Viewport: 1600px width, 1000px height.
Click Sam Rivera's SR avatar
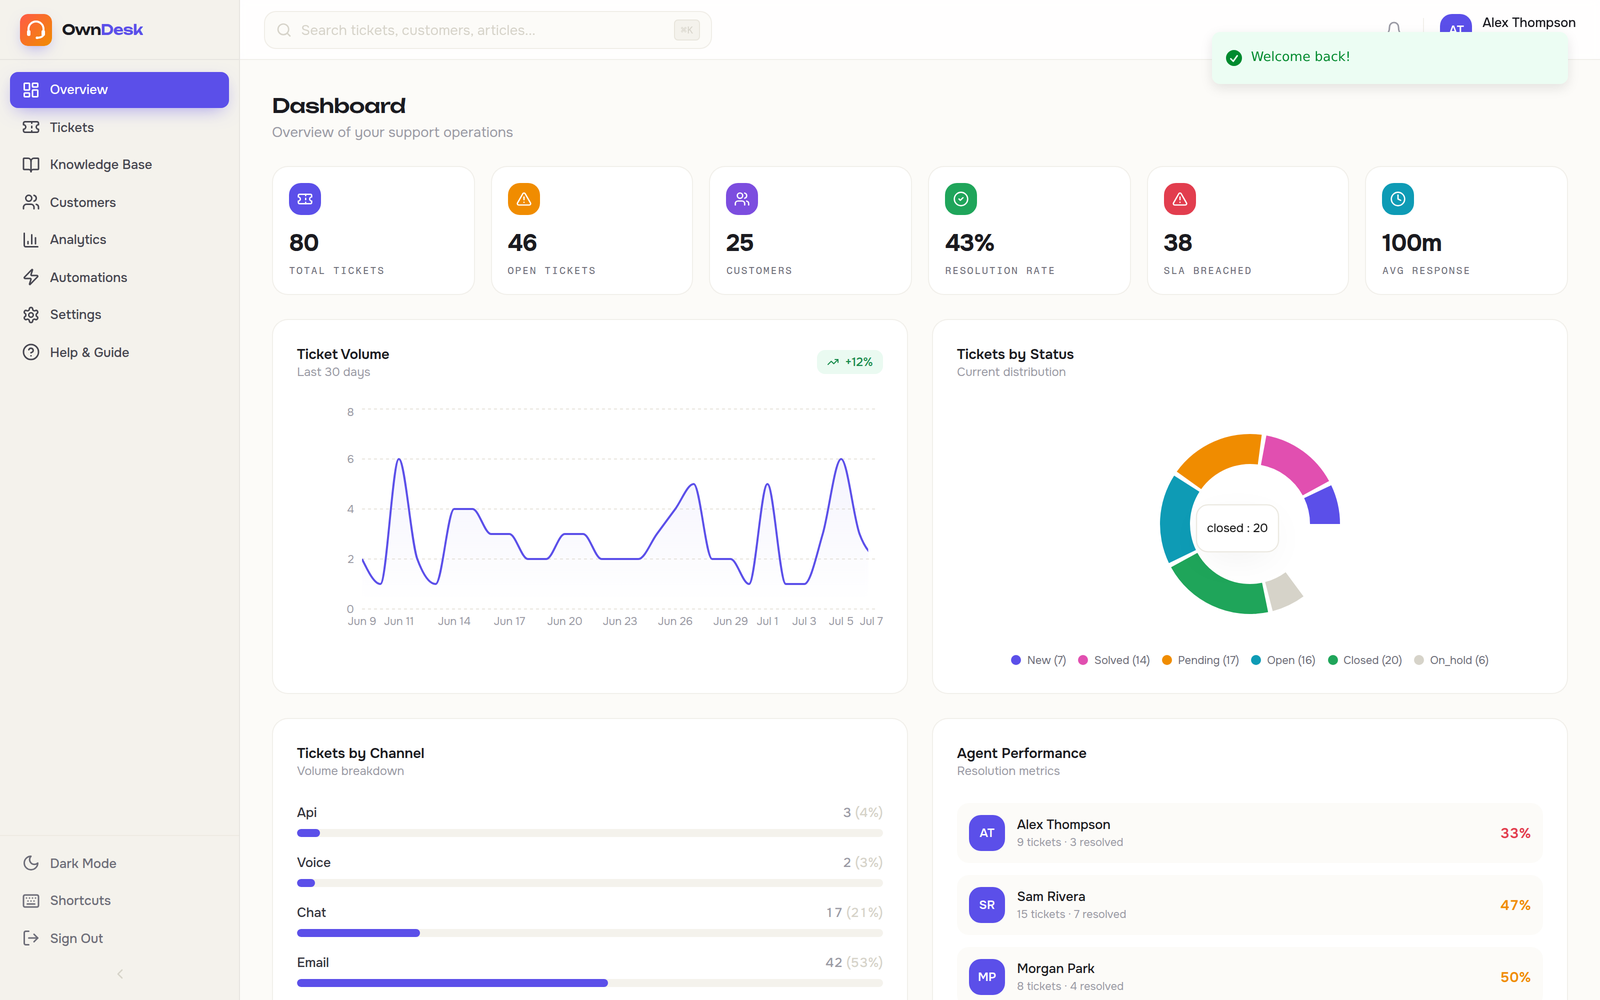coord(987,905)
